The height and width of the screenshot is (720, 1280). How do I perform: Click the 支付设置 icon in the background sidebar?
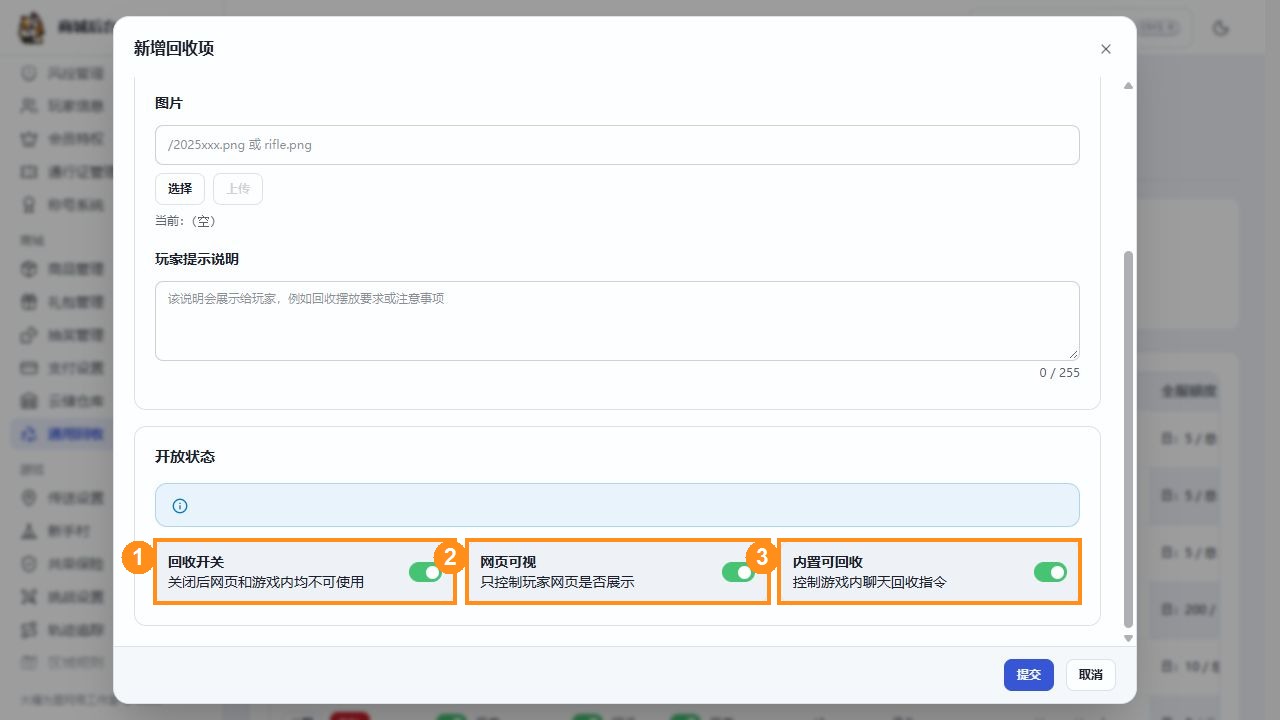point(29,367)
